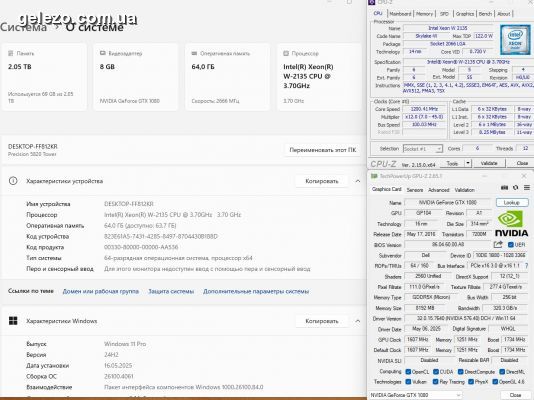Click the Core Speed value in CPU-Z
The width and height of the screenshot is (534, 400).
(424, 109)
